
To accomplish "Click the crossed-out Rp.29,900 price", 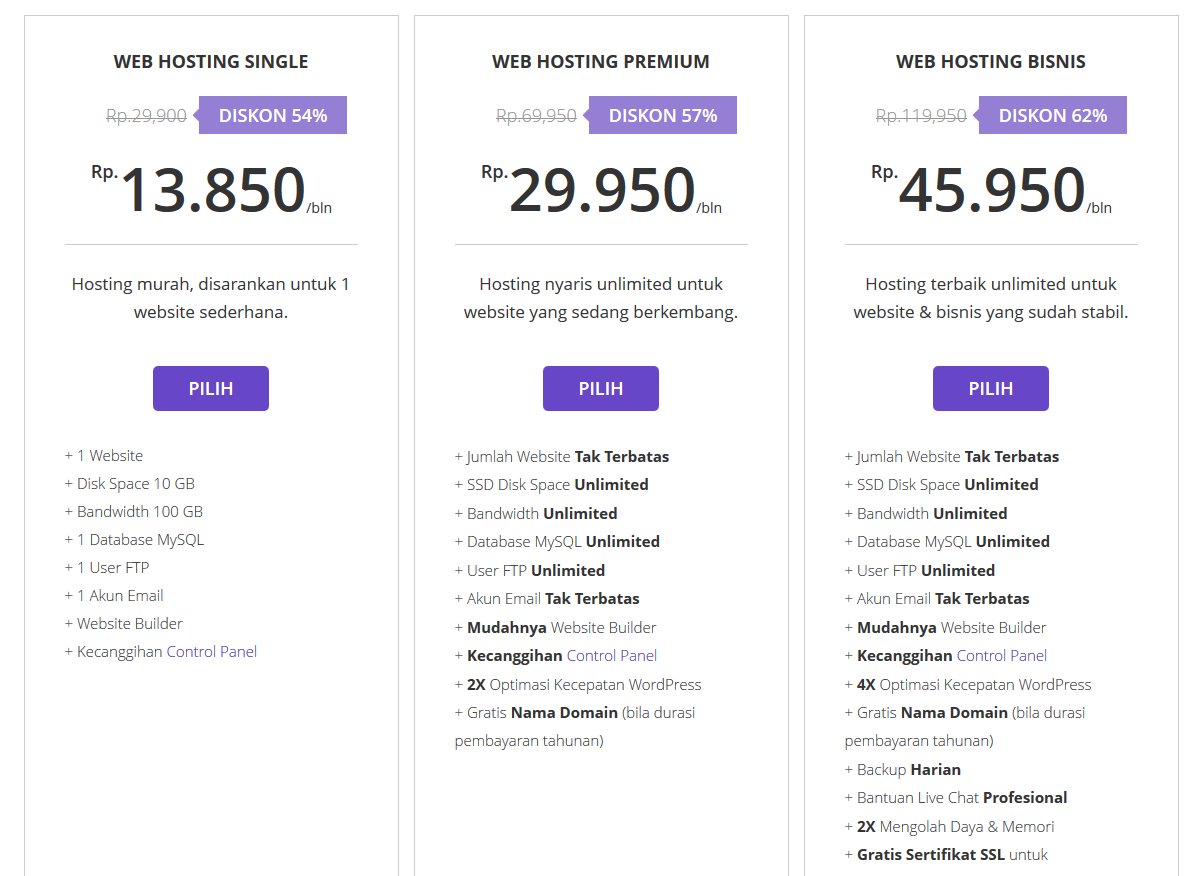I will (146, 116).
